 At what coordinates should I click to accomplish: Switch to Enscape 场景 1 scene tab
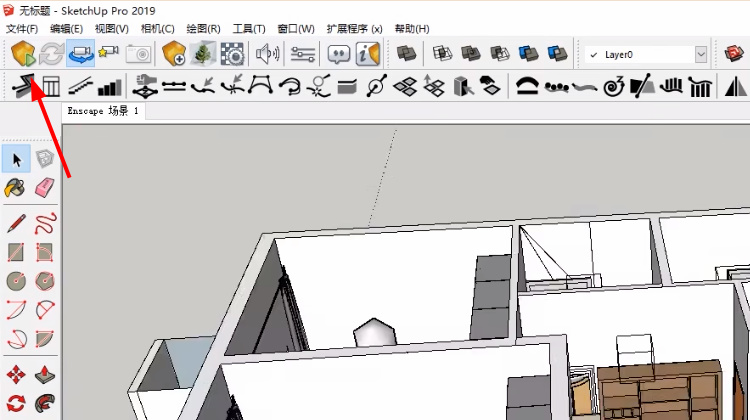(x=103, y=111)
